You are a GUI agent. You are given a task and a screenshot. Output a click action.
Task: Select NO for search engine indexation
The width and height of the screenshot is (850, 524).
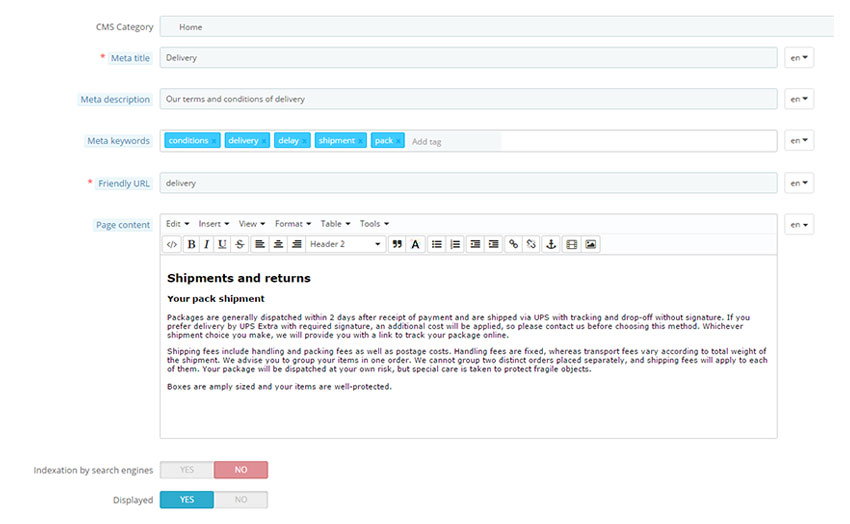240,470
